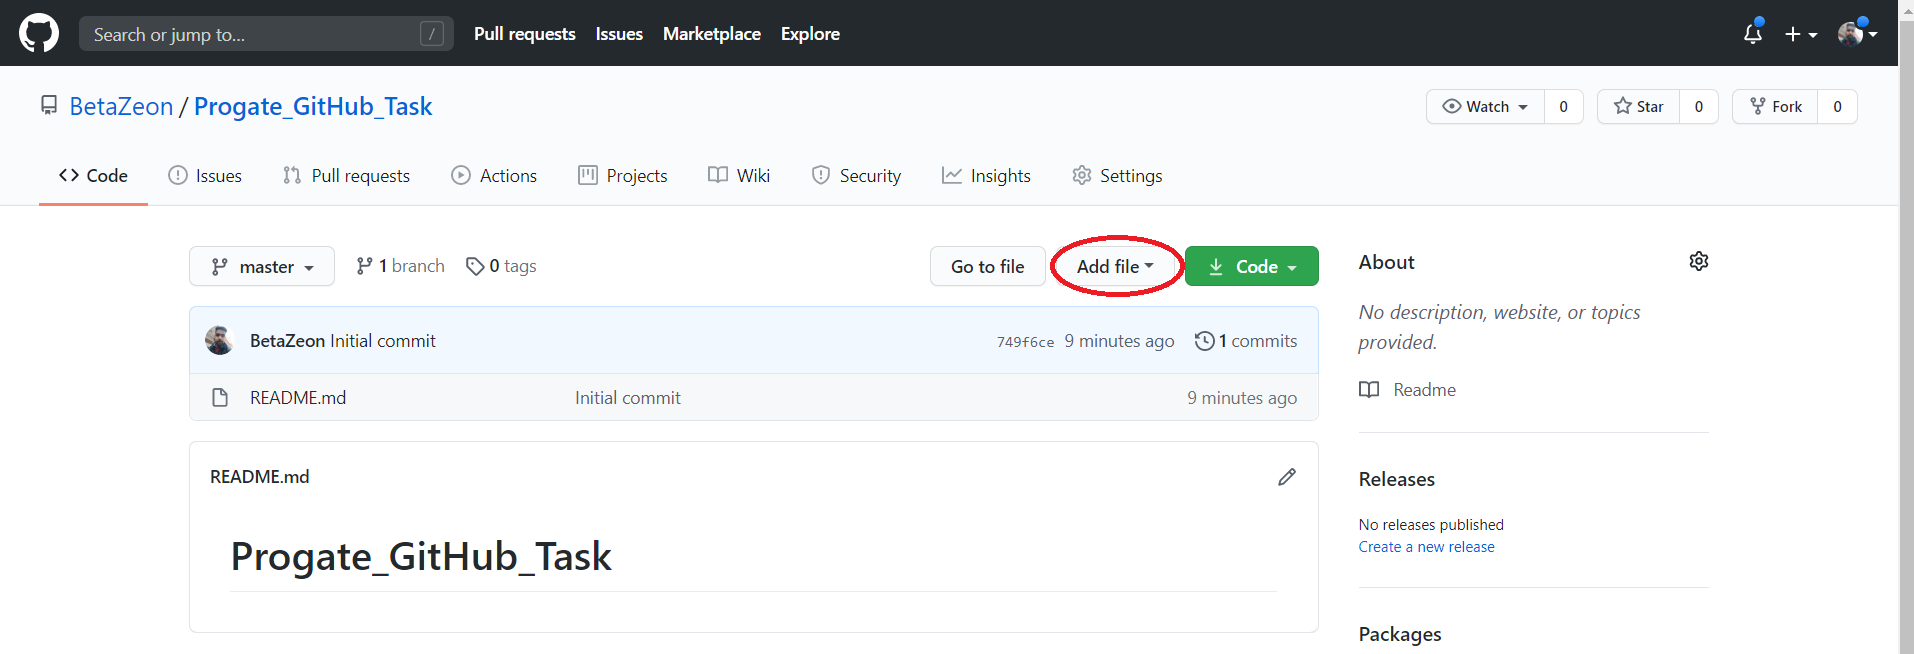The width and height of the screenshot is (1914, 654).
Task: Open About settings gear icon
Action: [1699, 261]
